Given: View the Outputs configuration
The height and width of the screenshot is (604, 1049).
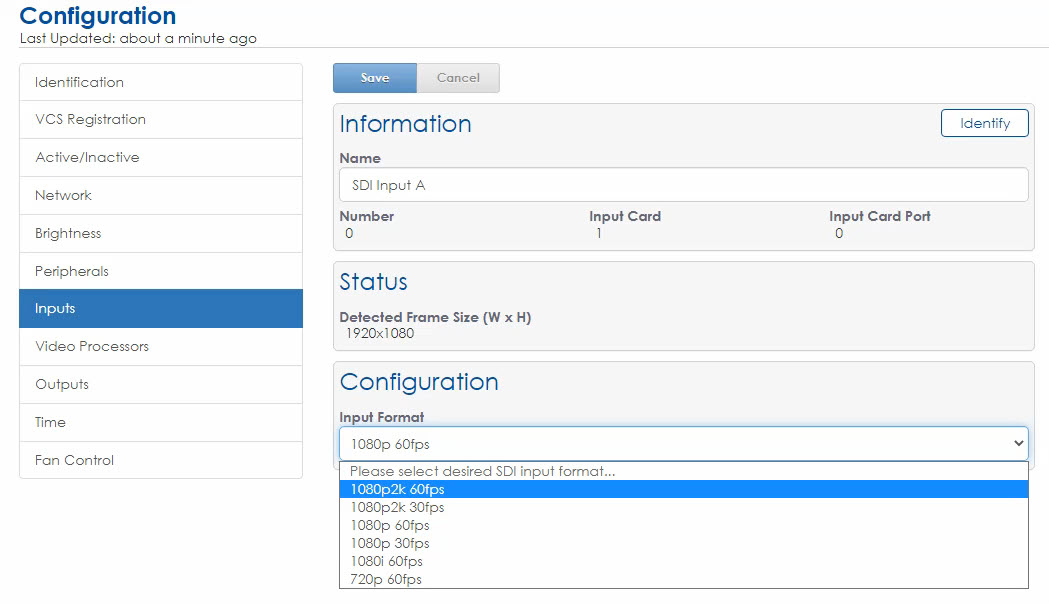Looking at the screenshot, I should point(160,384).
